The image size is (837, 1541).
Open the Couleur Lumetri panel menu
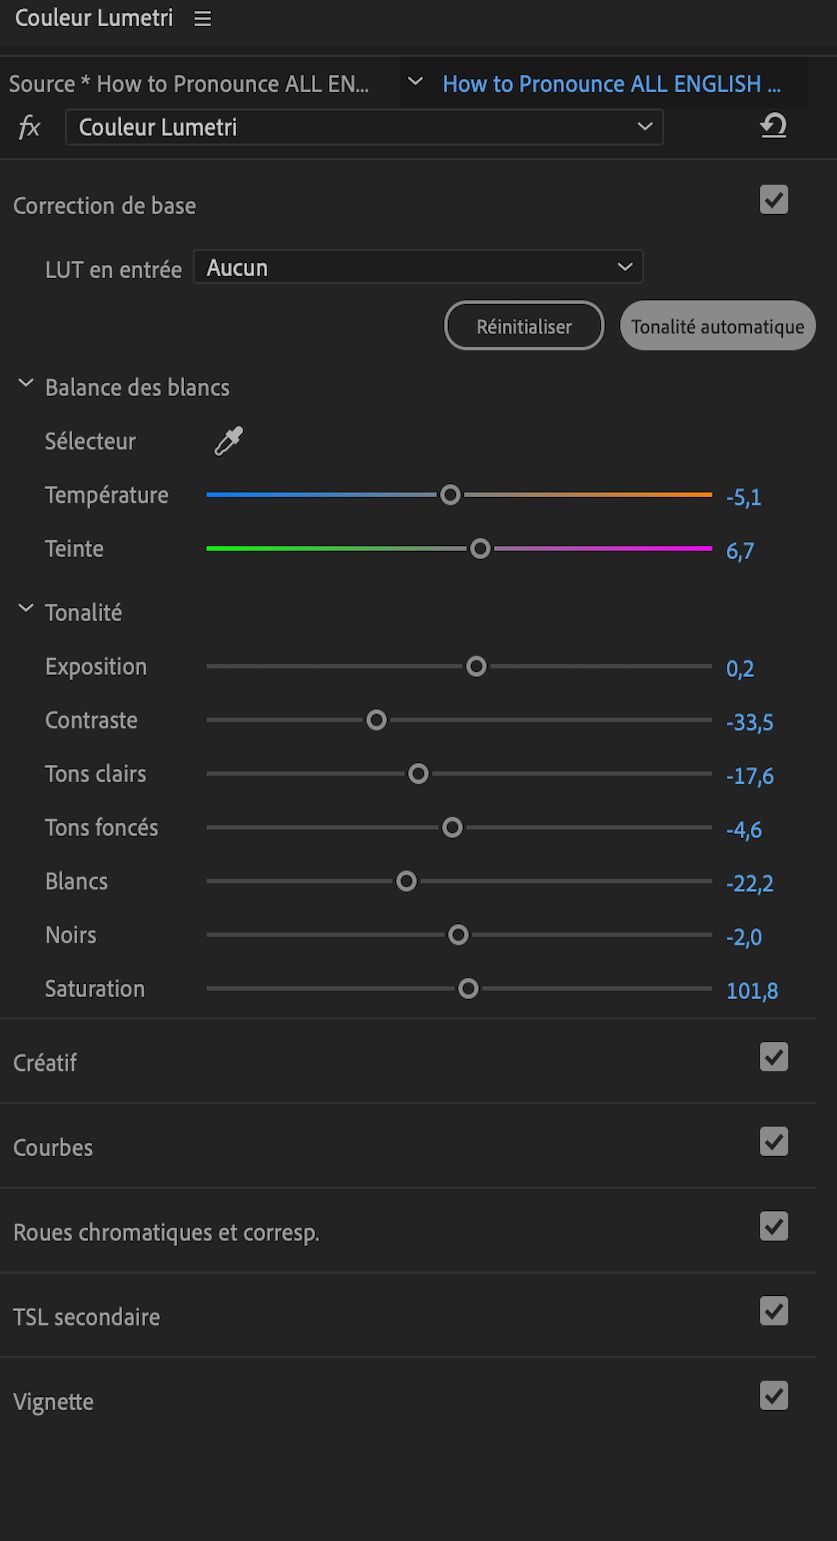point(203,19)
